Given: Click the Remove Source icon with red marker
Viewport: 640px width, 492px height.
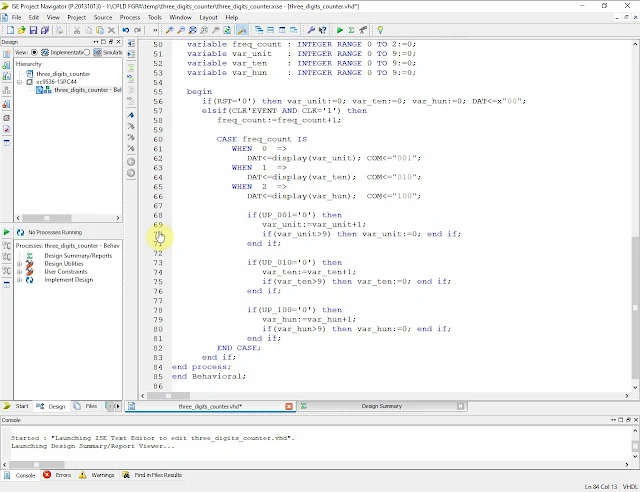Looking at the screenshot, I should (7, 105).
